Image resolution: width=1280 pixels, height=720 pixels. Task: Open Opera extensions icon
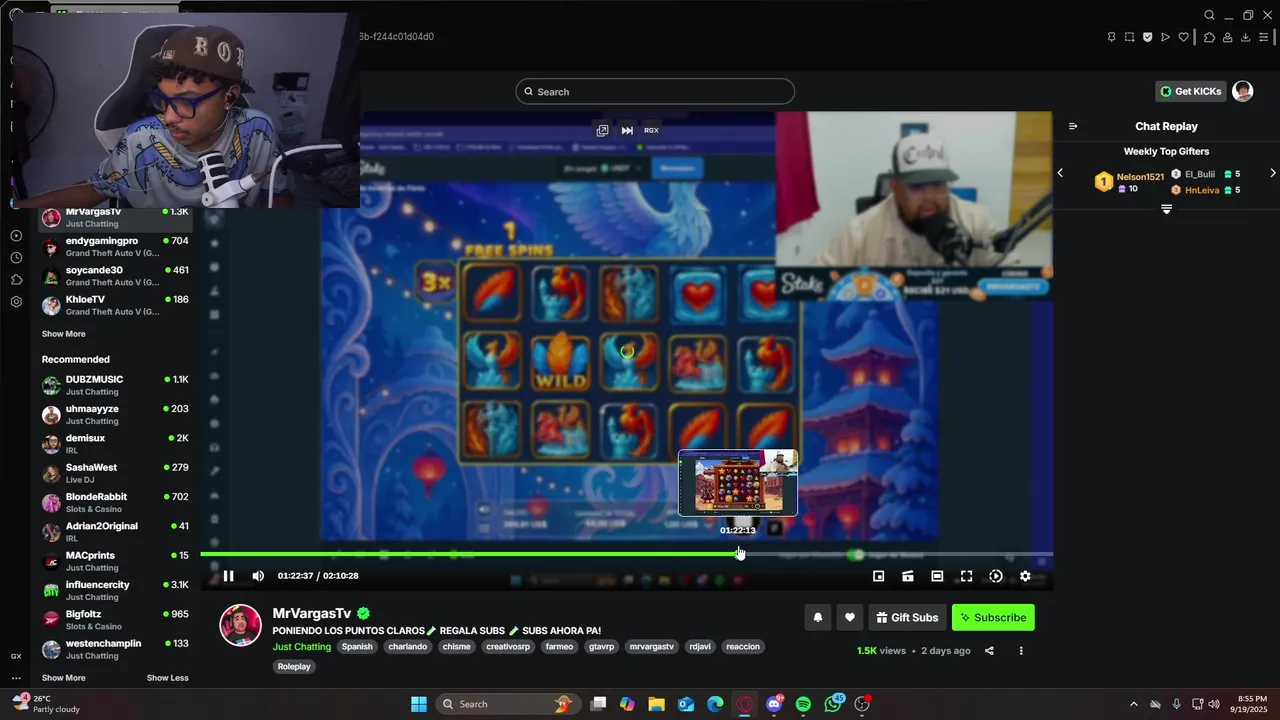(x=1209, y=37)
